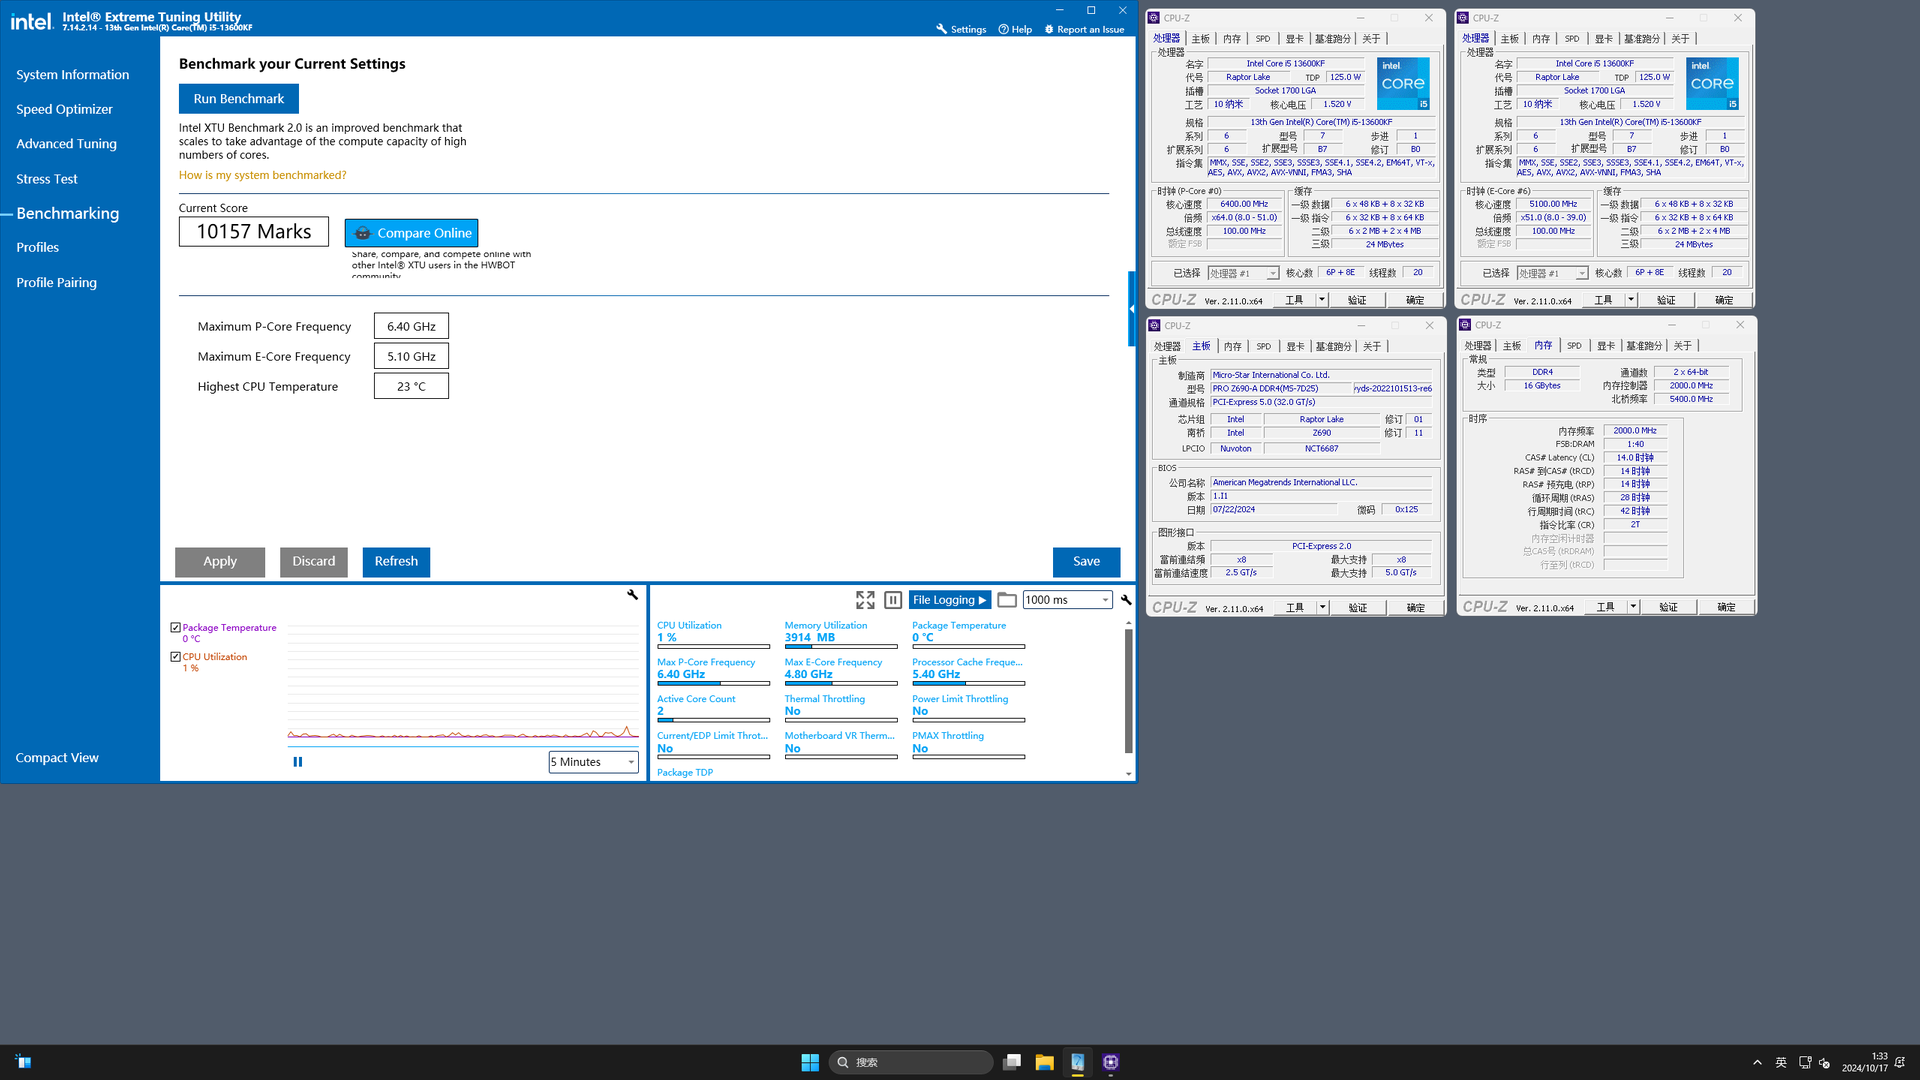Click the Current Score value field
The width and height of the screenshot is (1920, 1080).
click(x=254, y=232)
